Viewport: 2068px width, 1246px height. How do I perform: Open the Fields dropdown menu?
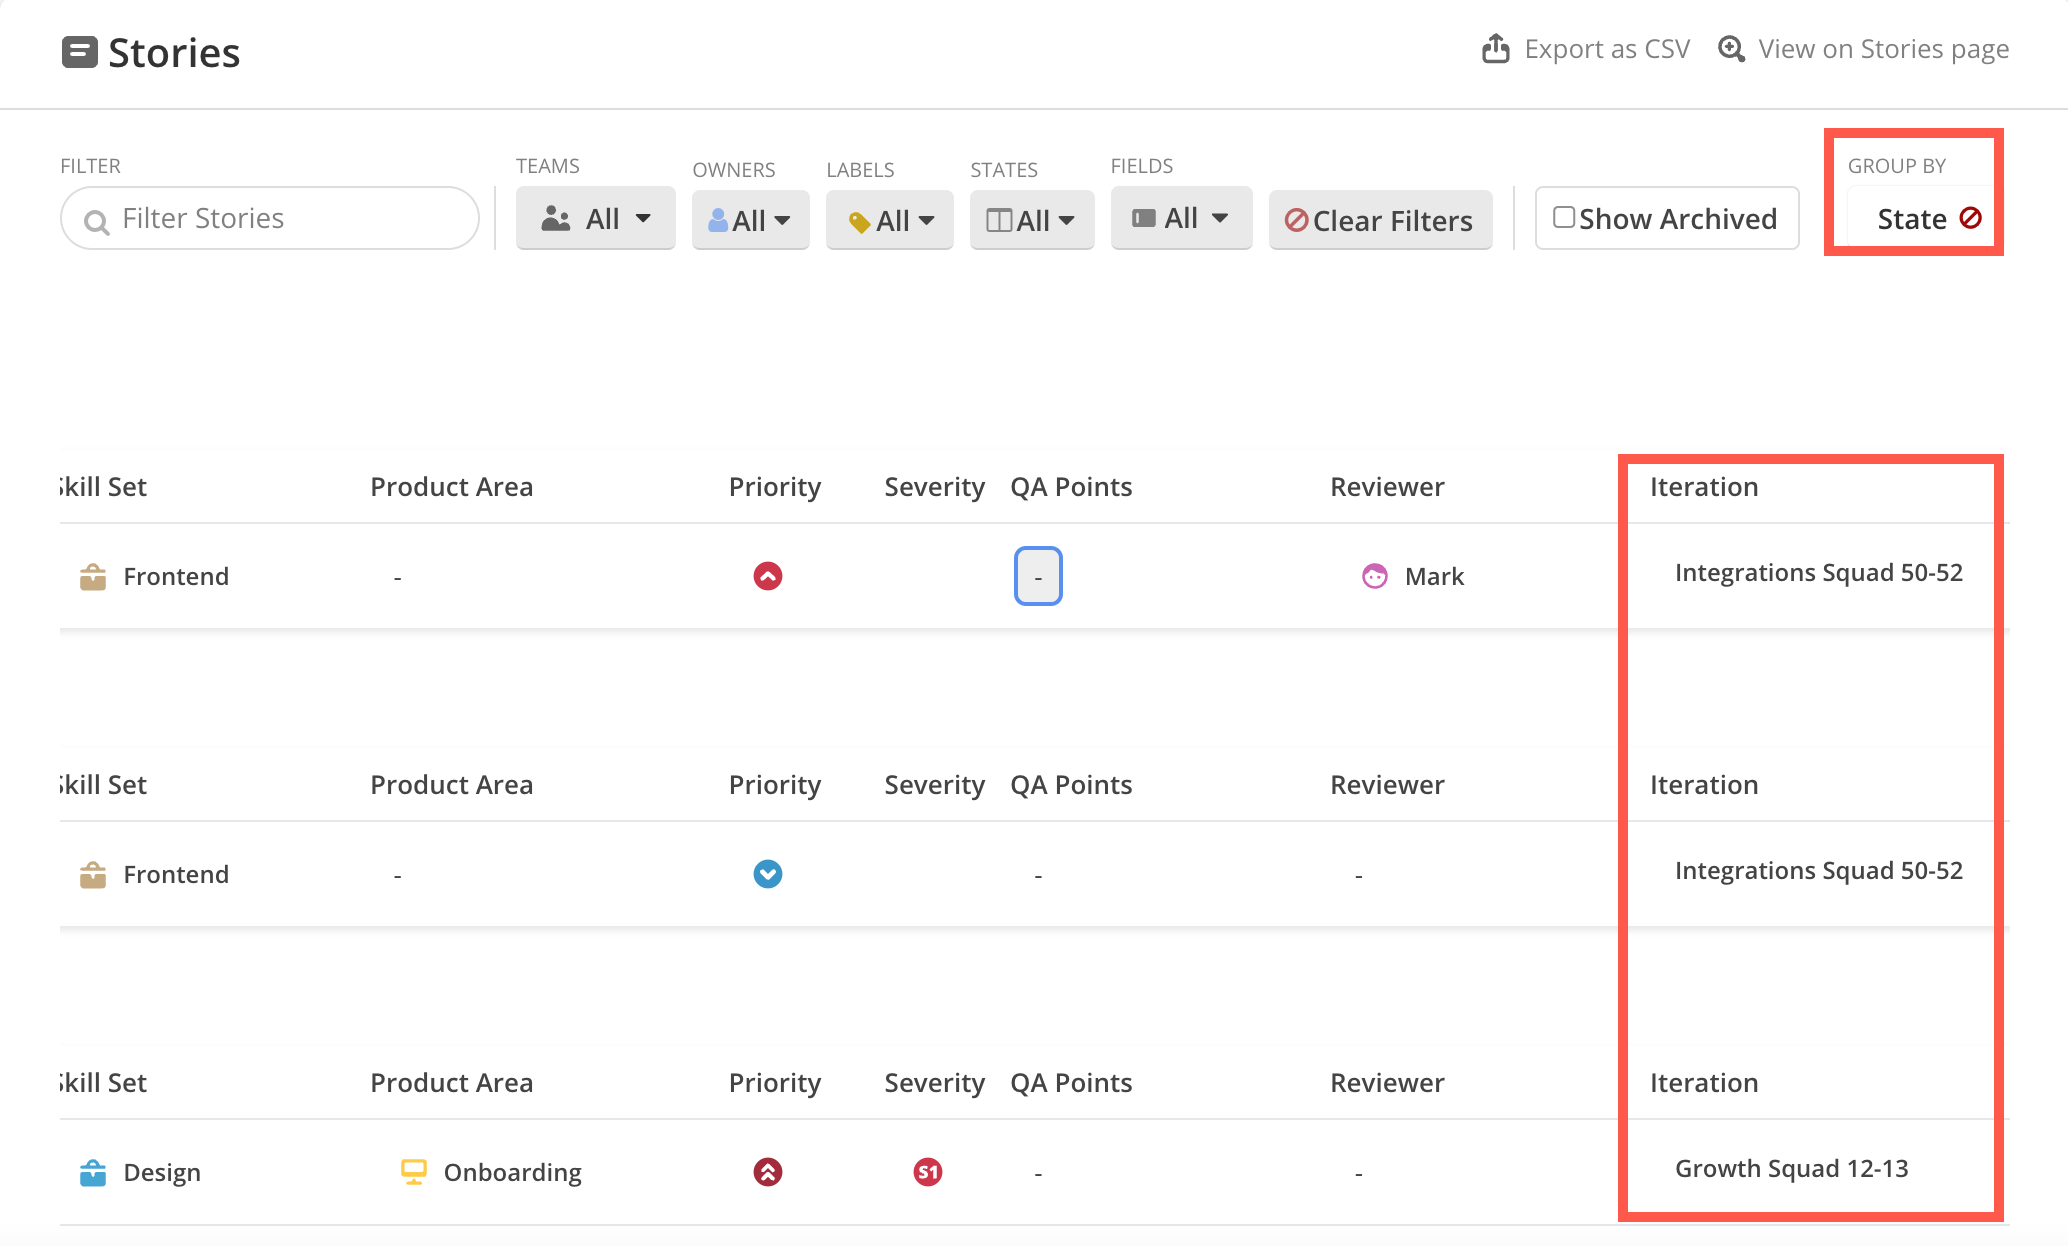click(1181, 217)
